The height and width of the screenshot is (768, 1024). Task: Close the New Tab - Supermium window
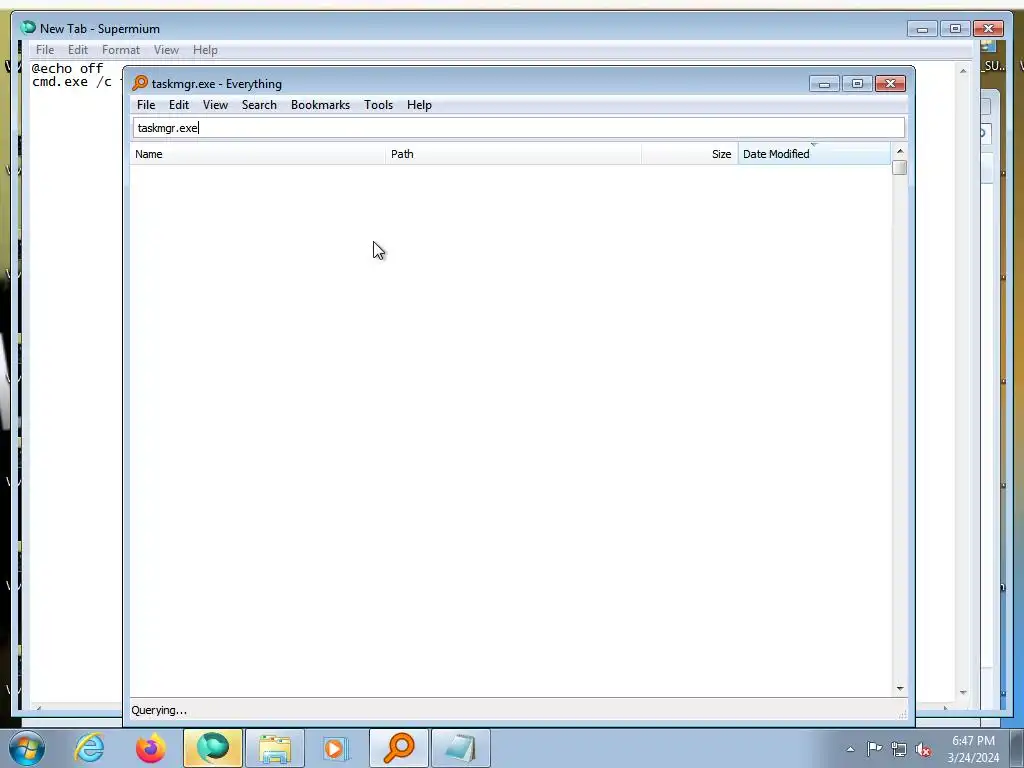point(988,29)
